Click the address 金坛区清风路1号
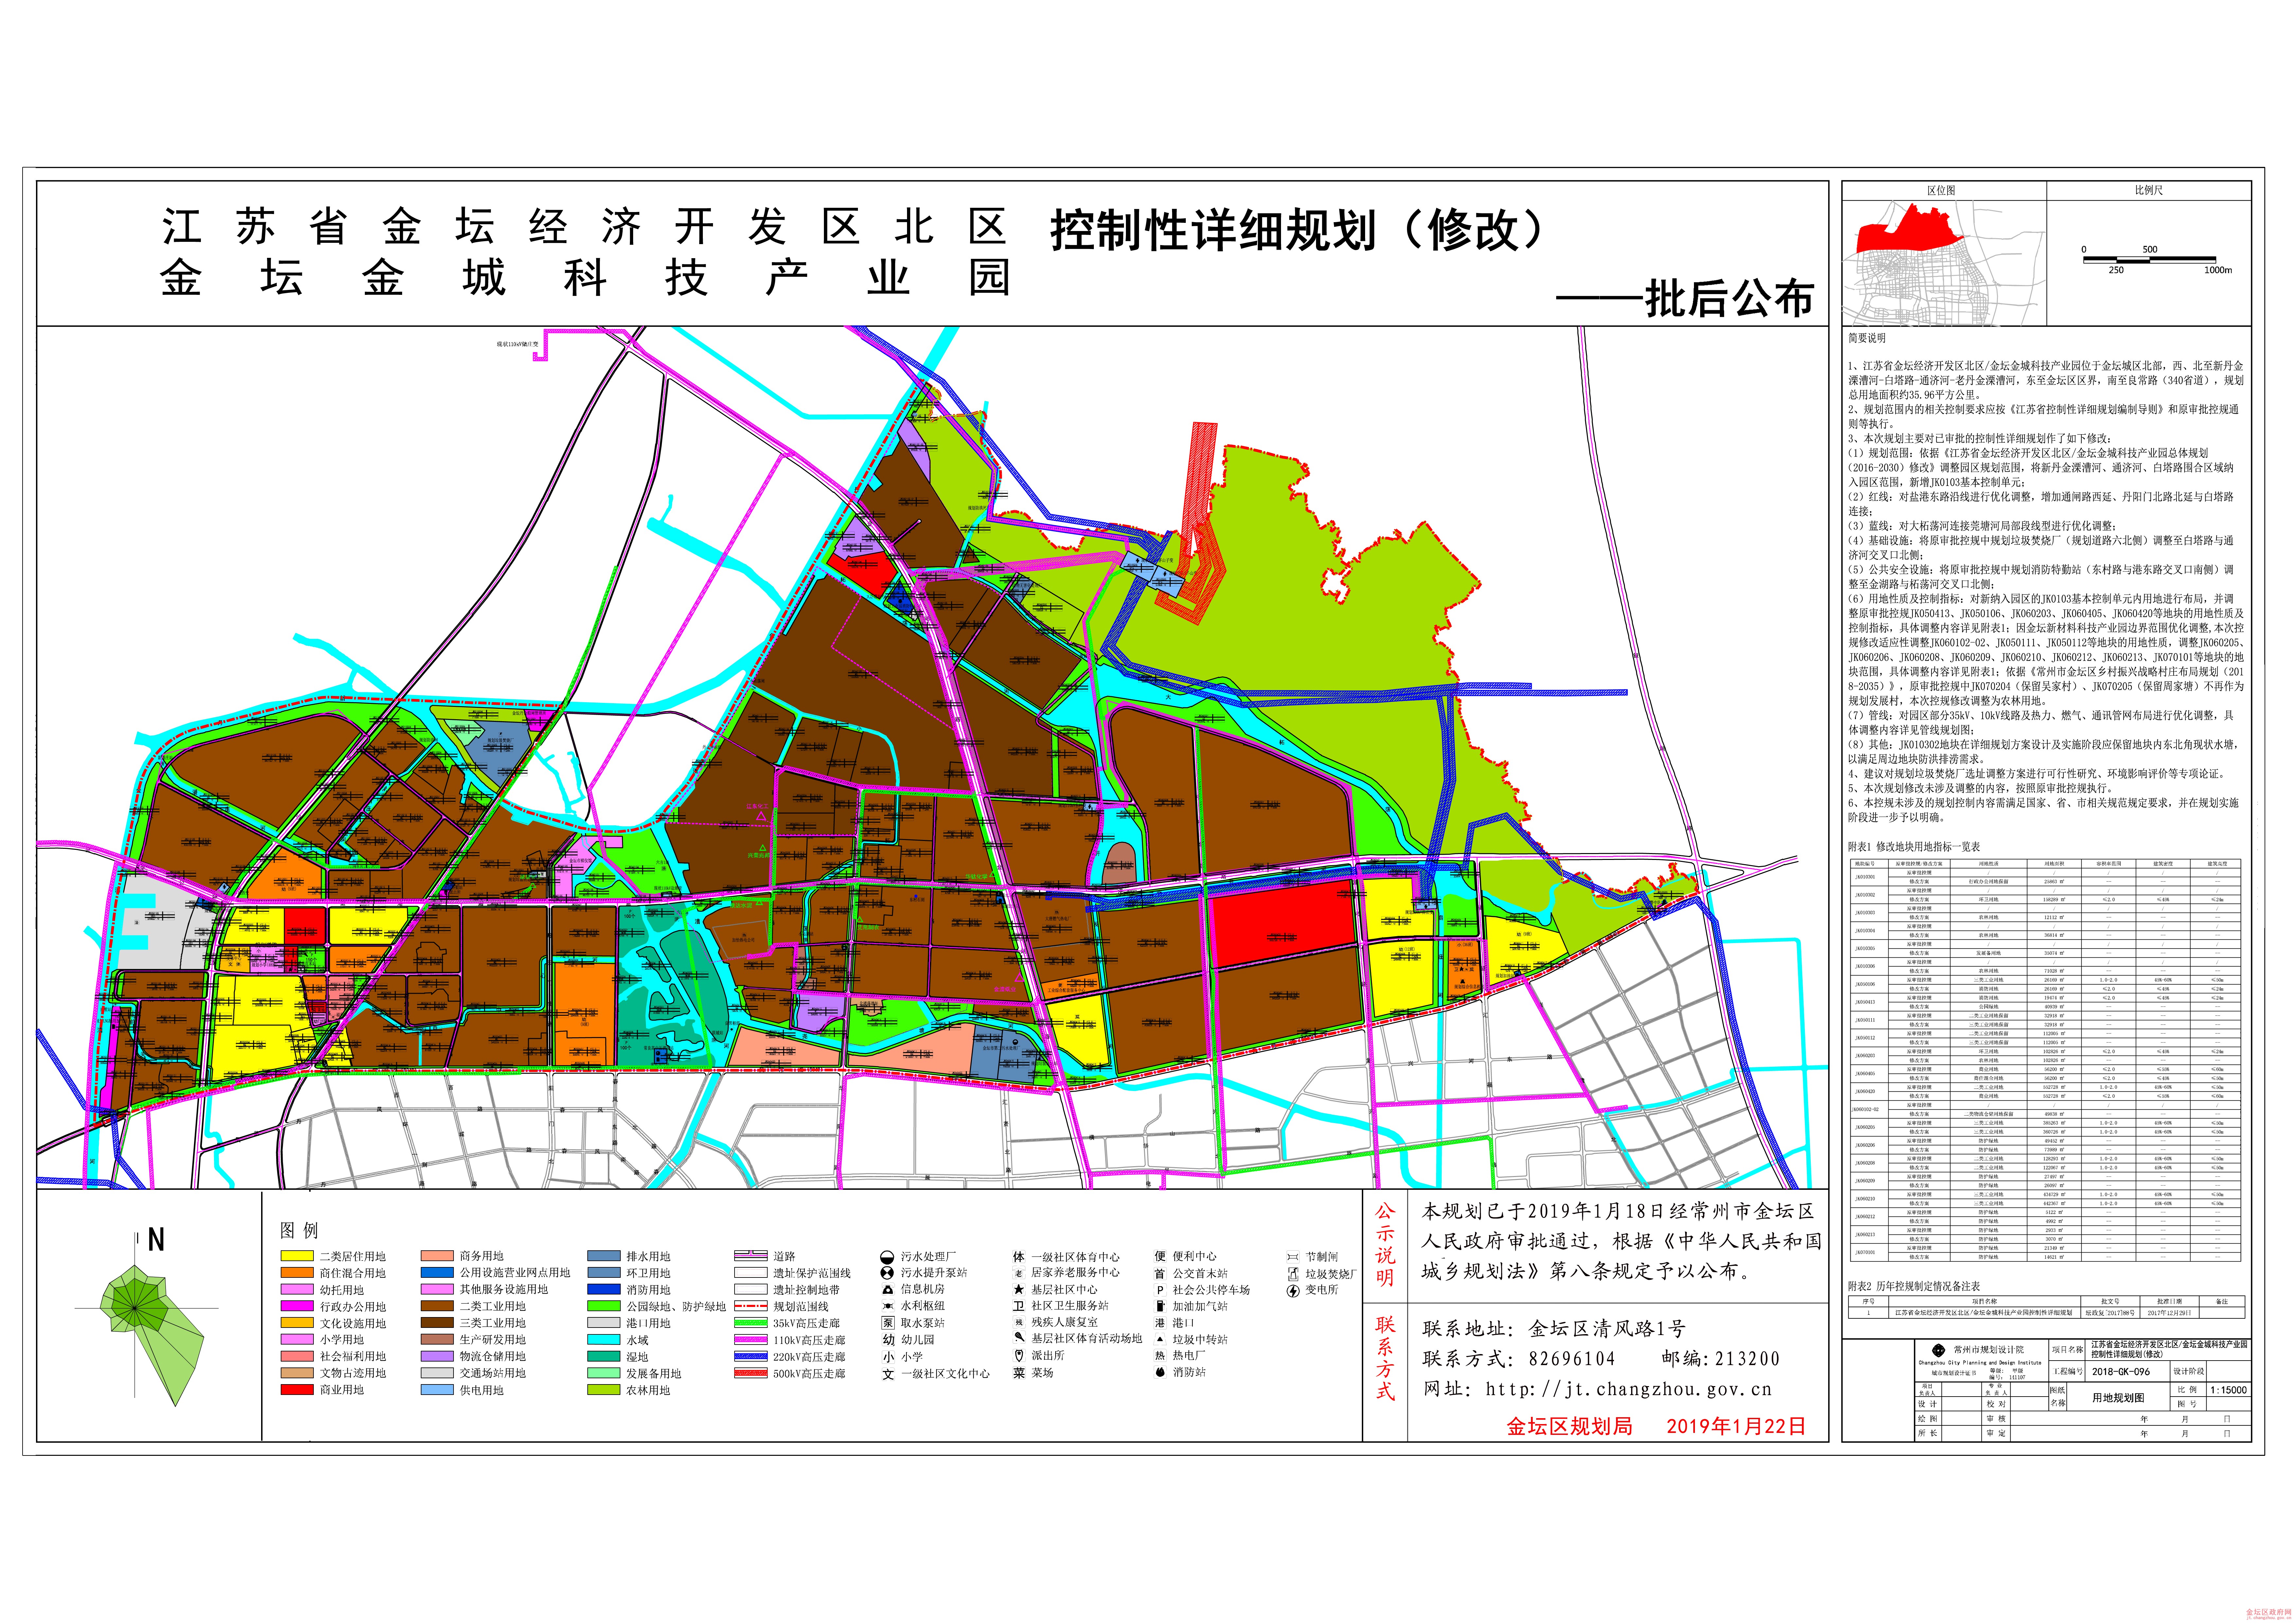This screenshot has width=2296, height=1624. coord(1607,1329)
